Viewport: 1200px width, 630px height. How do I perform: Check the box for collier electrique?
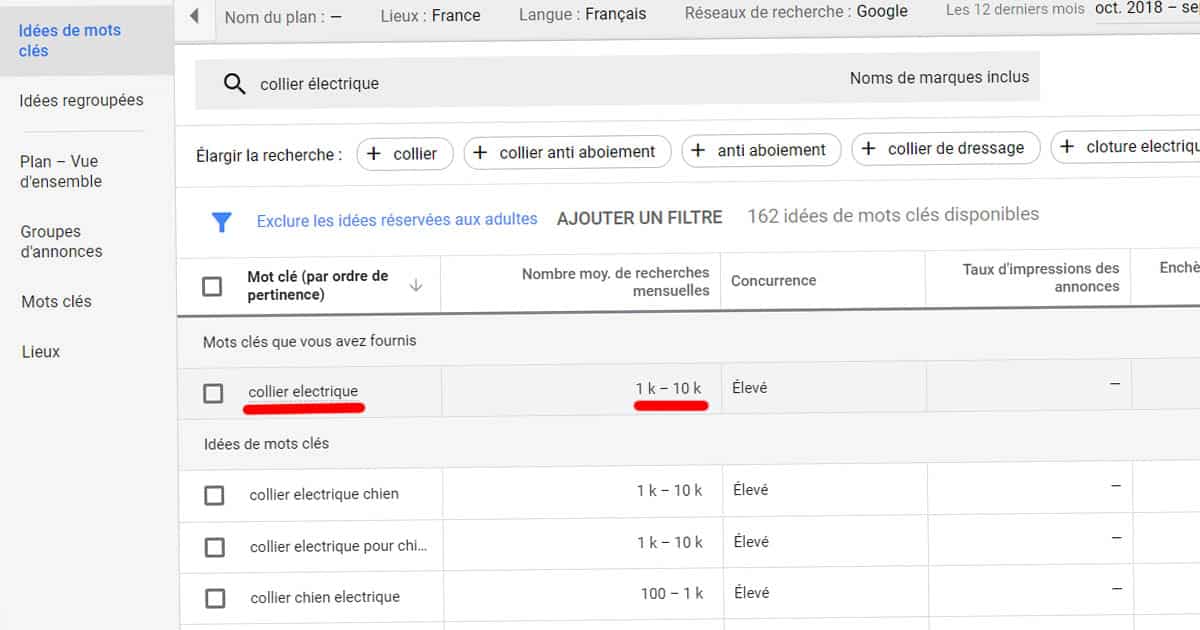pos(213,393)
